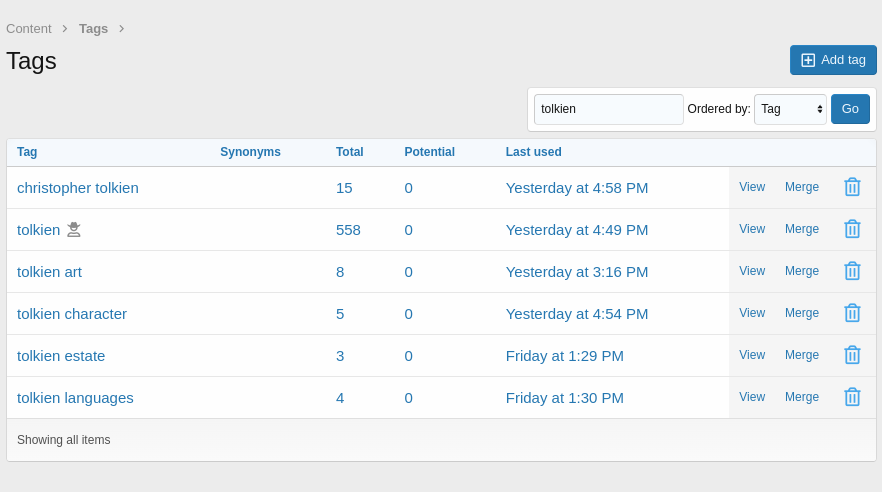Merge the tolkien art tag
This screenshot has width=882, height=492.
(x=801, y=271)
